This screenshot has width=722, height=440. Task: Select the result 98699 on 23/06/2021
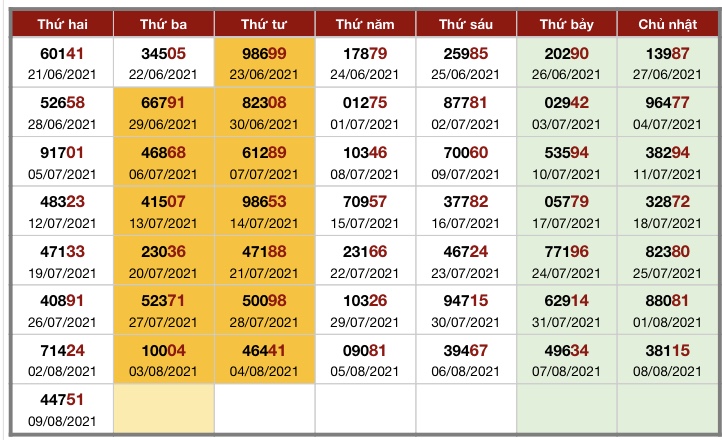point(264,62)
